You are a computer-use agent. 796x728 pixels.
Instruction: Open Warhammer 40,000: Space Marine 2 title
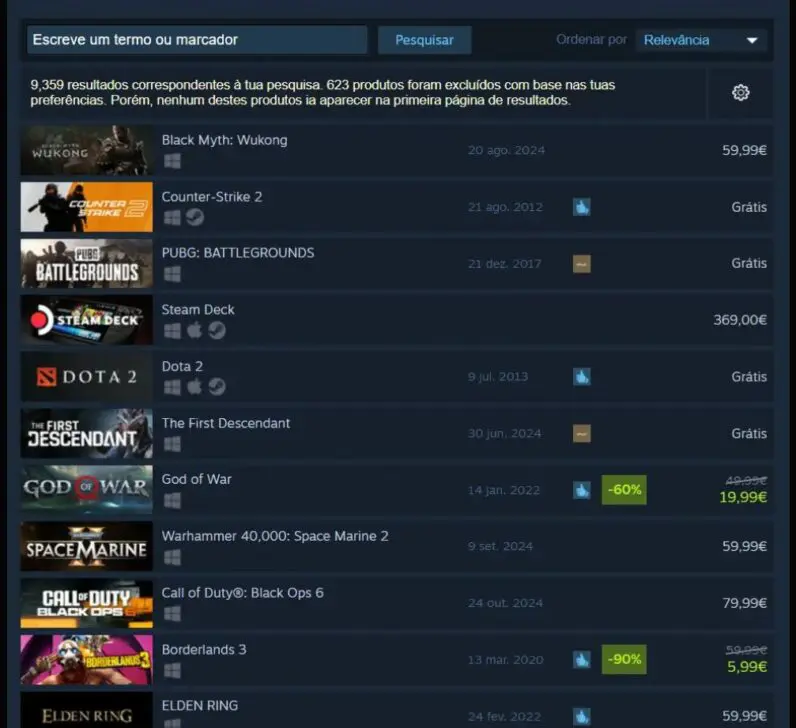click(275, 536)
